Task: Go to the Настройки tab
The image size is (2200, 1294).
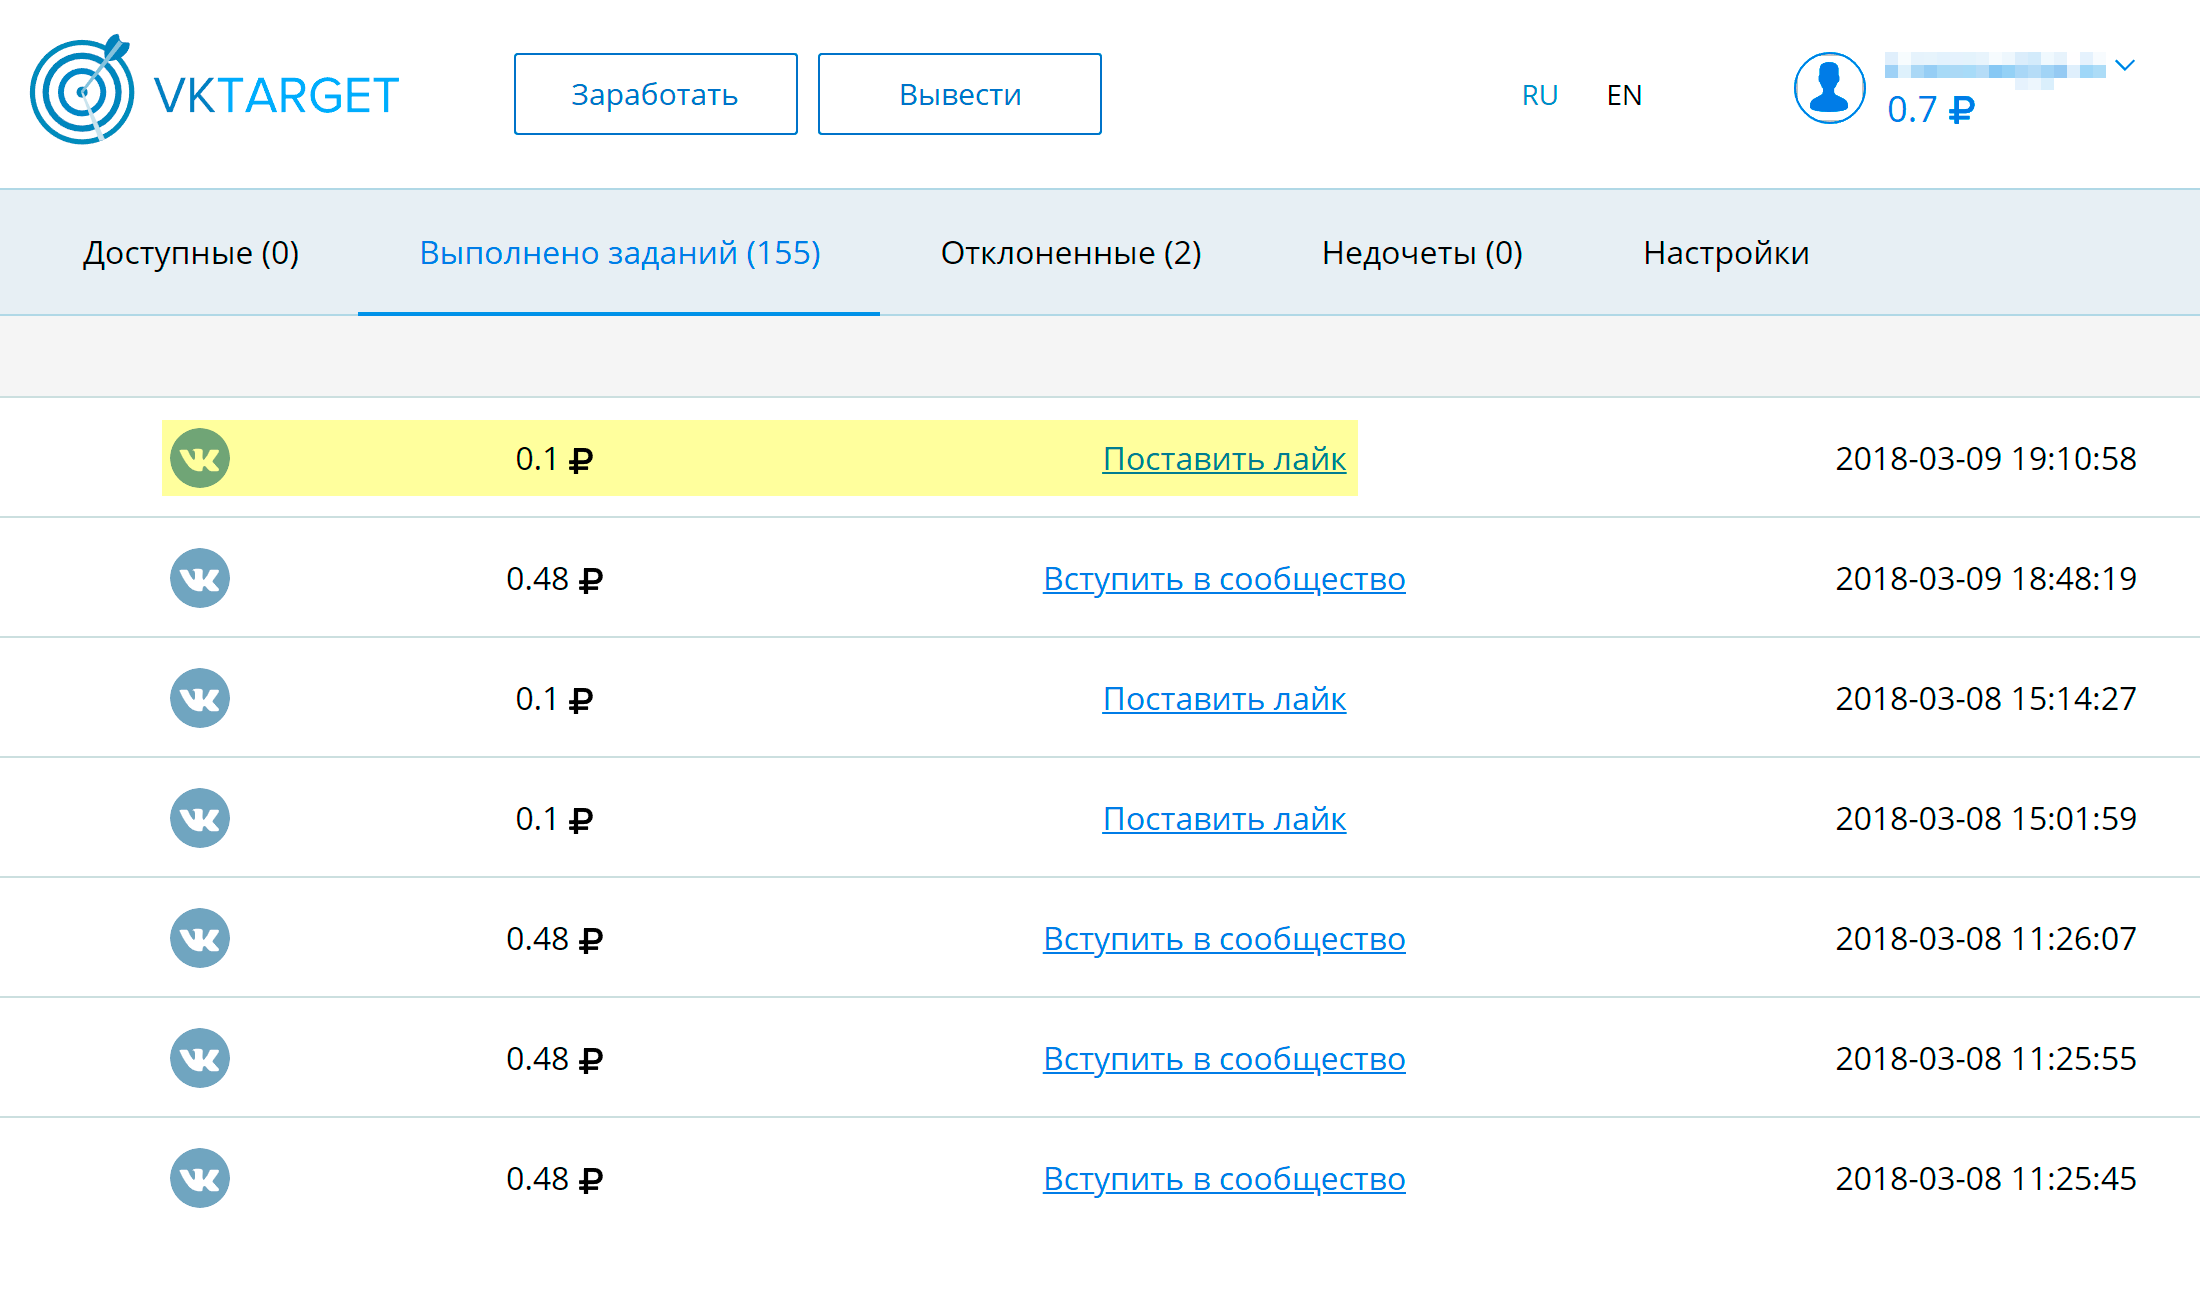Action: (1726, 253)
